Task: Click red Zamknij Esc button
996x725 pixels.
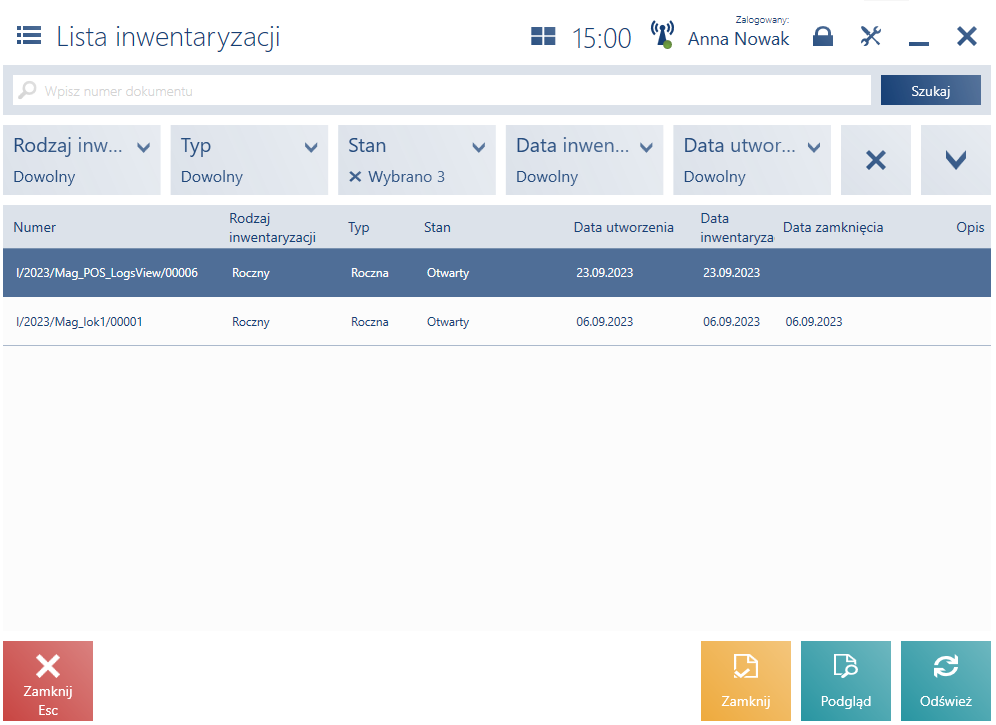Action: (x=48, y=681)
